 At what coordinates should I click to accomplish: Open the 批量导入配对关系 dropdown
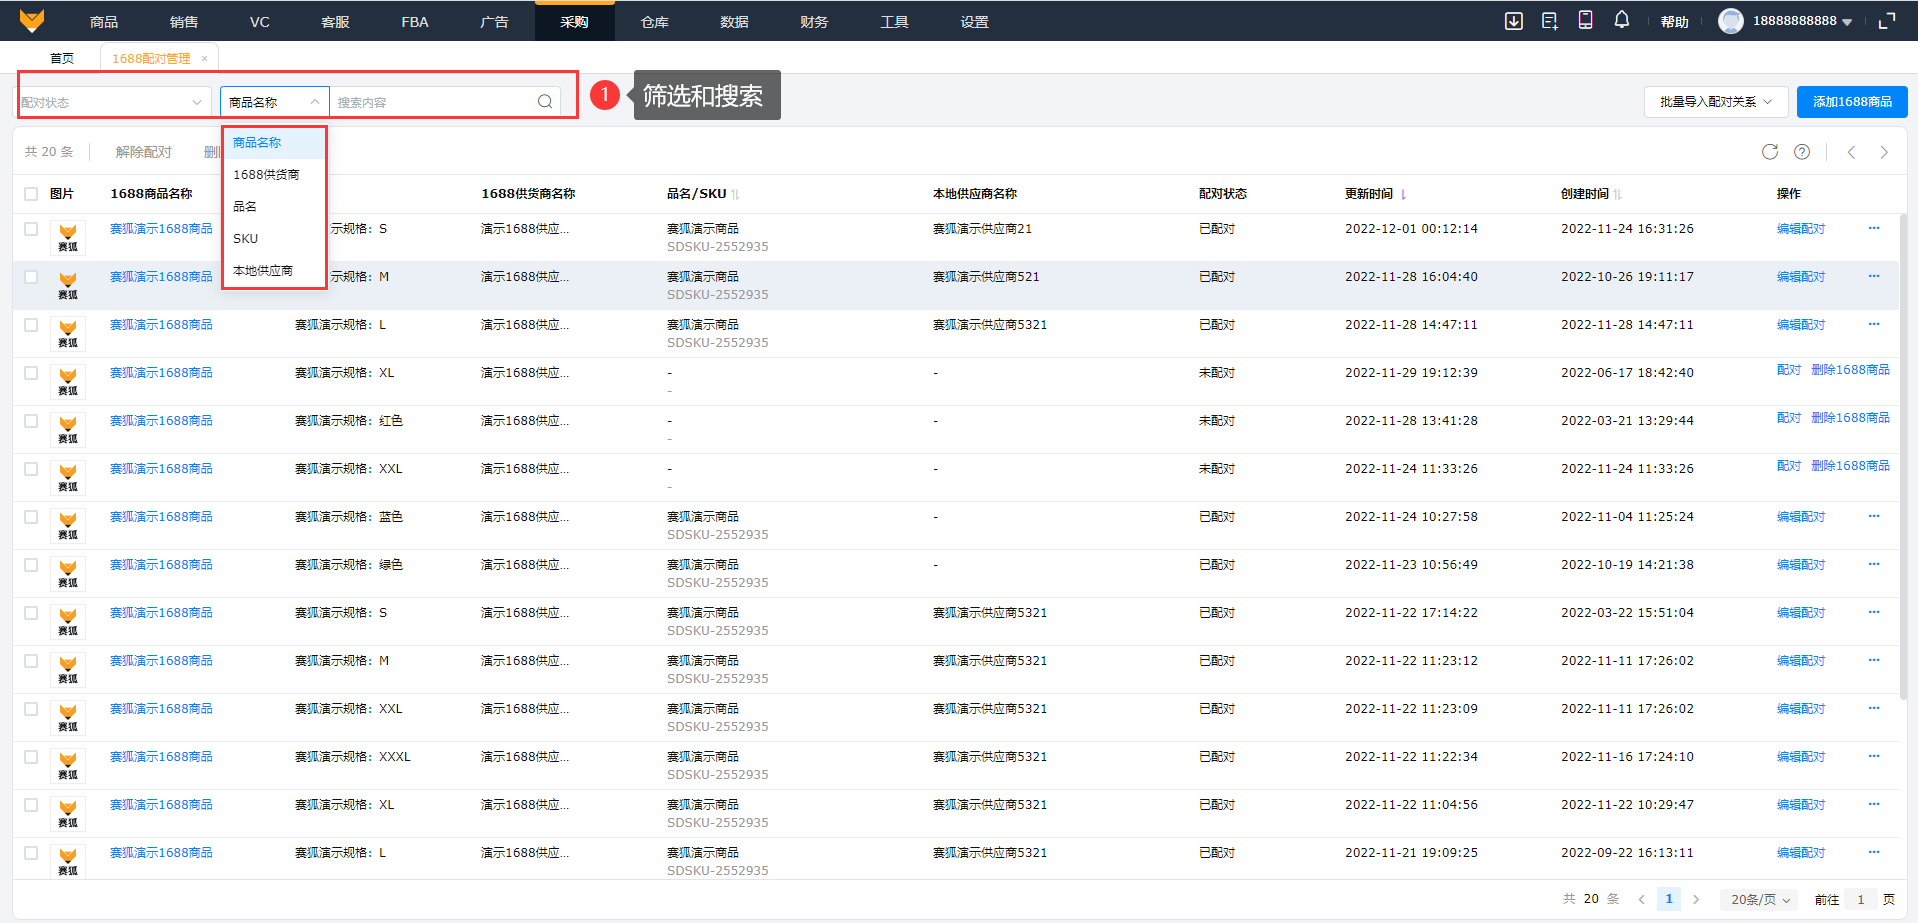coord(1715,102)
